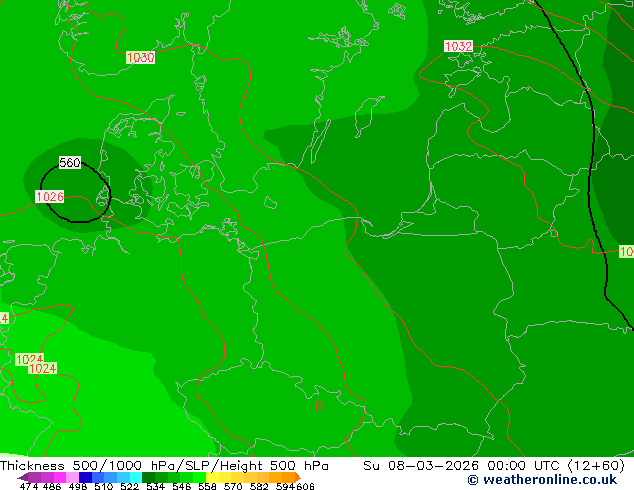Click the forecast date 'Su 08-03-2026 00:00 UTC (12+60)'

tap(494, 466)
